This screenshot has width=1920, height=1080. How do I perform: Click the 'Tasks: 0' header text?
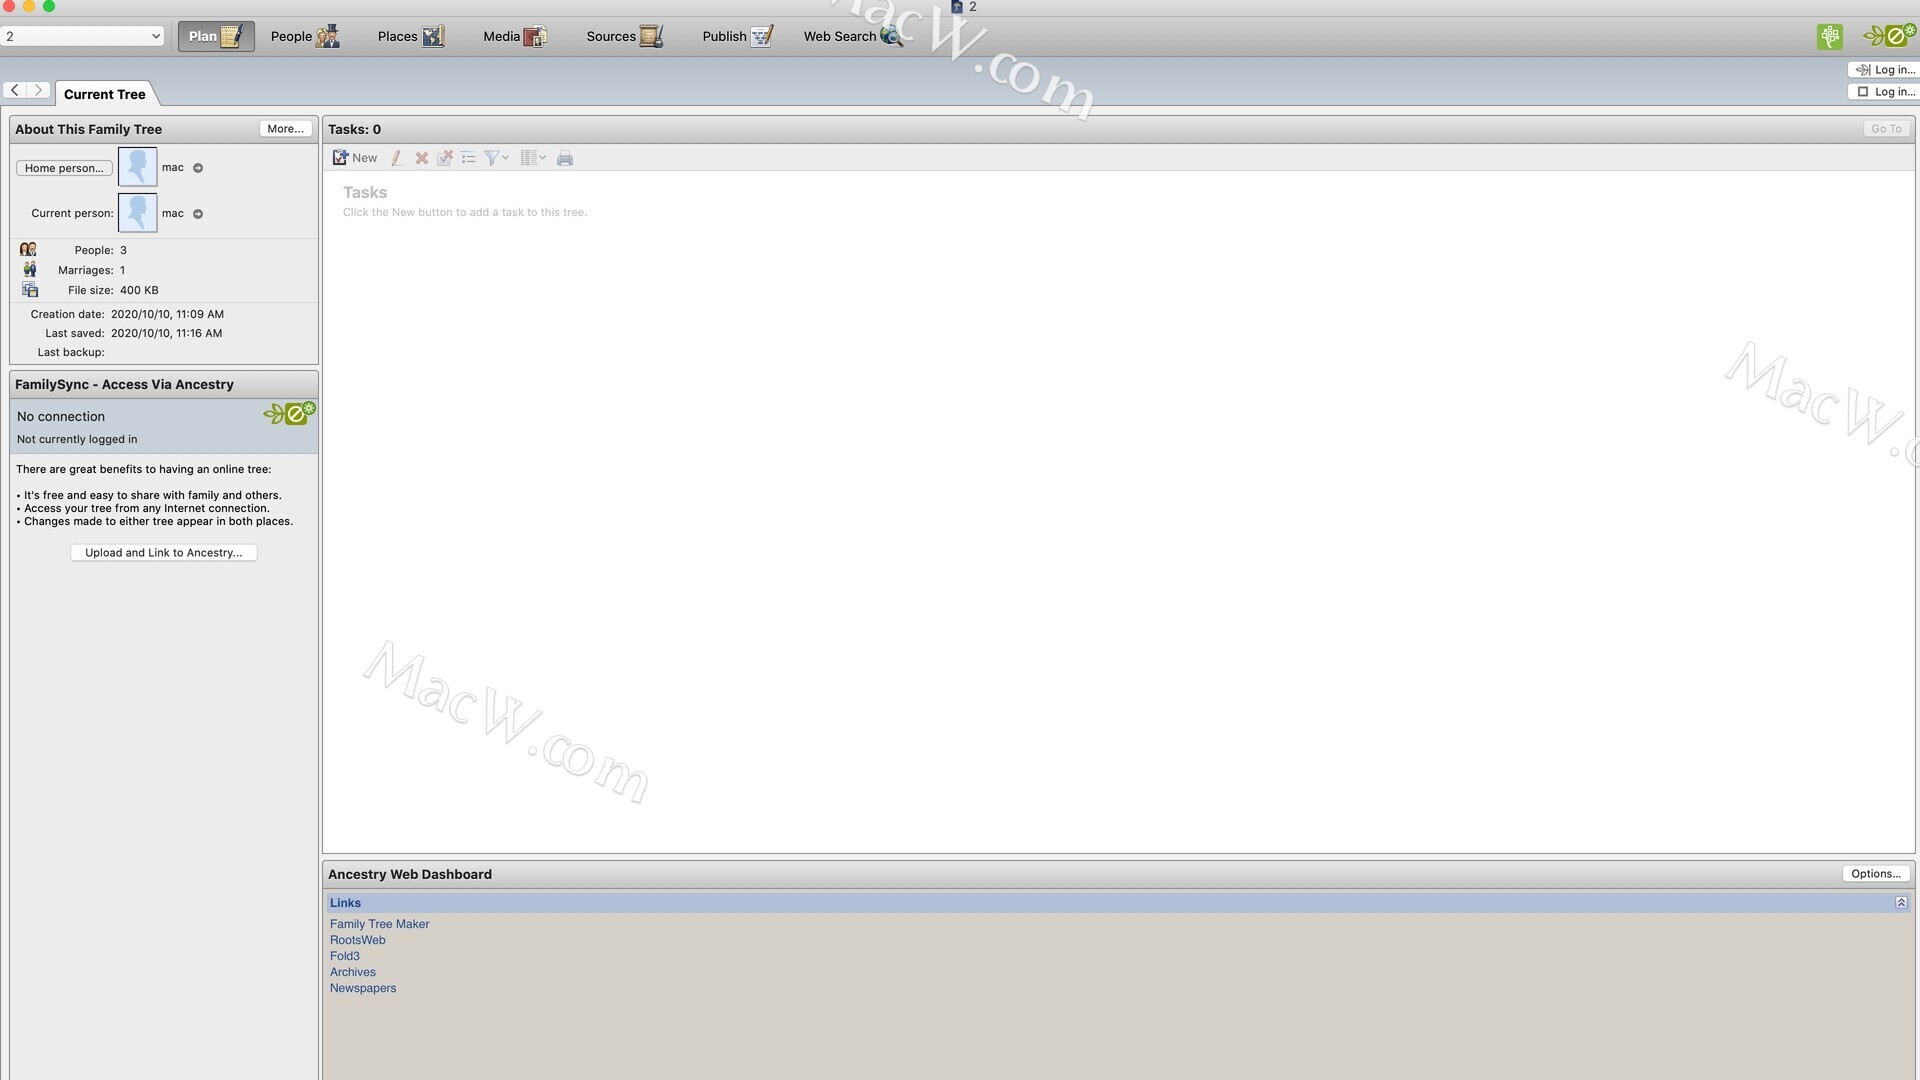point(354,129)
